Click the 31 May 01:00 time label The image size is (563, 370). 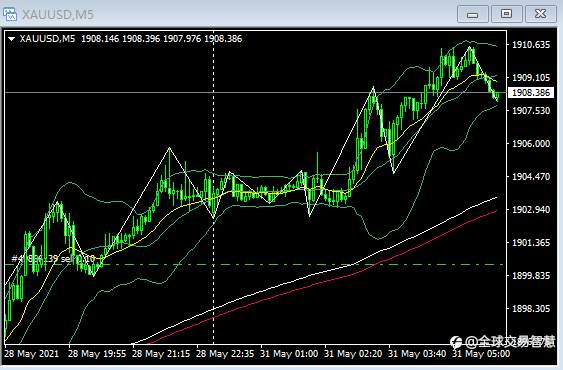[289, 354]
